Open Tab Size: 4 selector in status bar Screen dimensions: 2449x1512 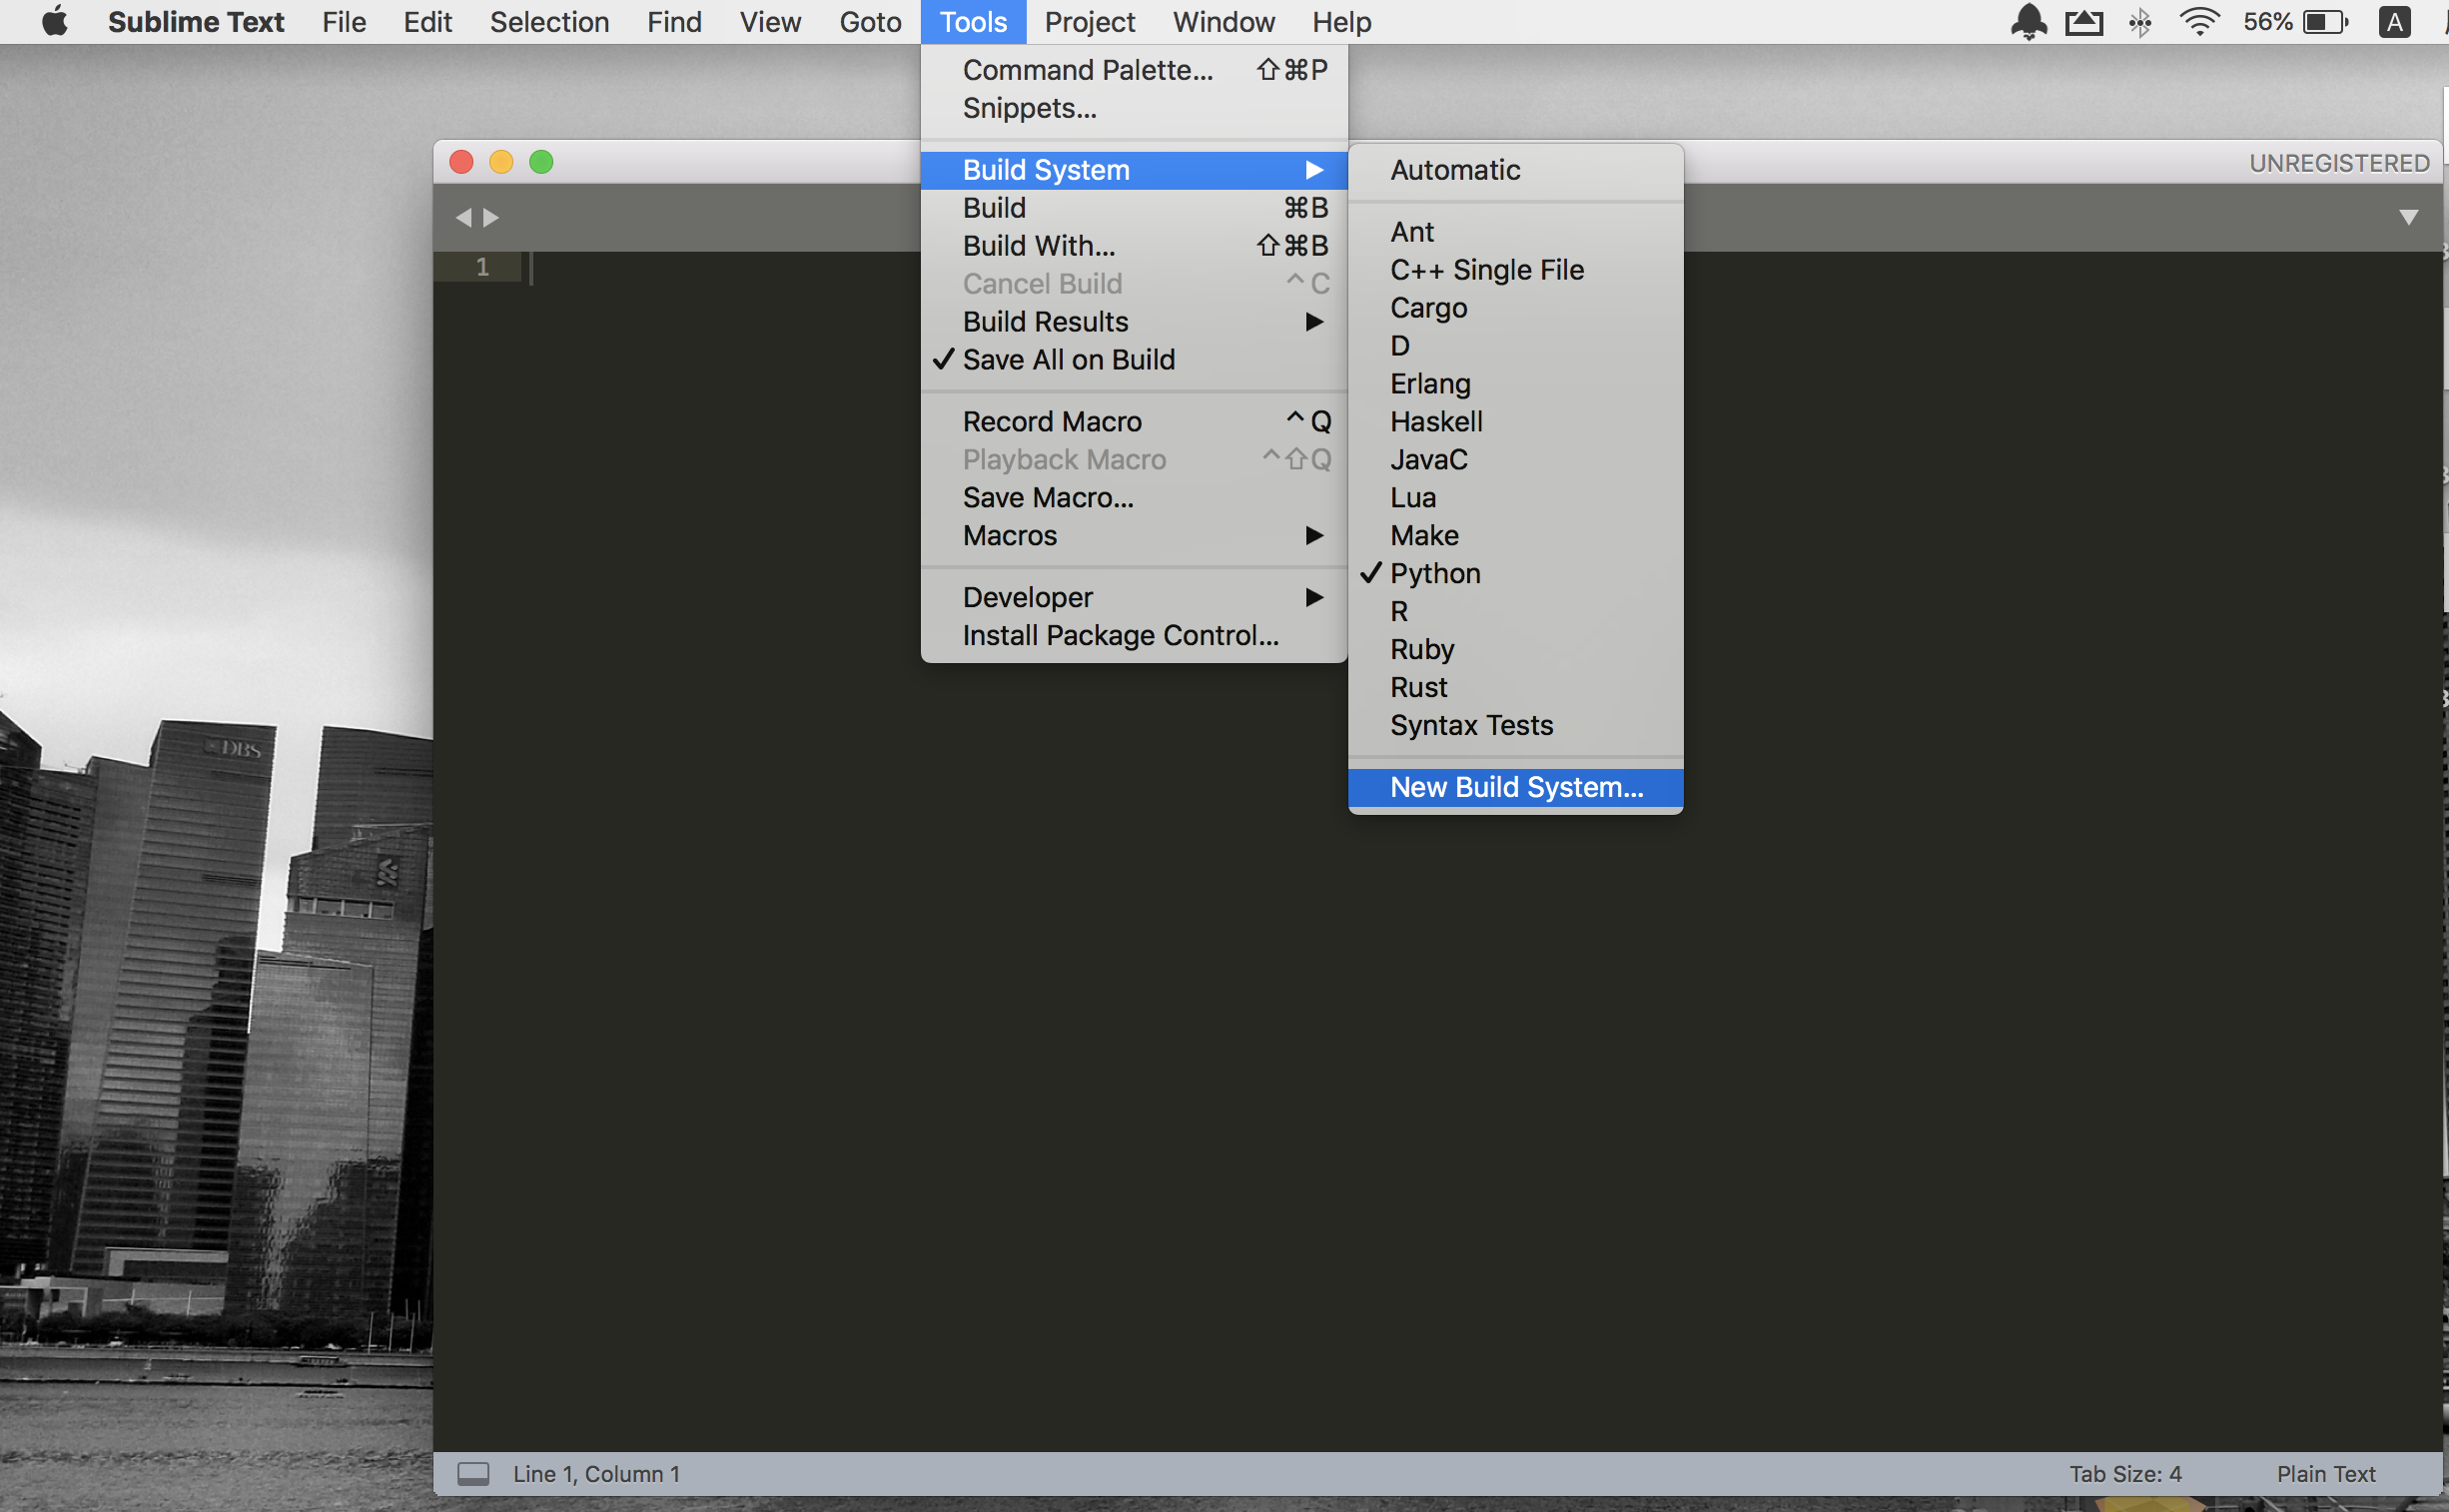click(2125, 1473)
